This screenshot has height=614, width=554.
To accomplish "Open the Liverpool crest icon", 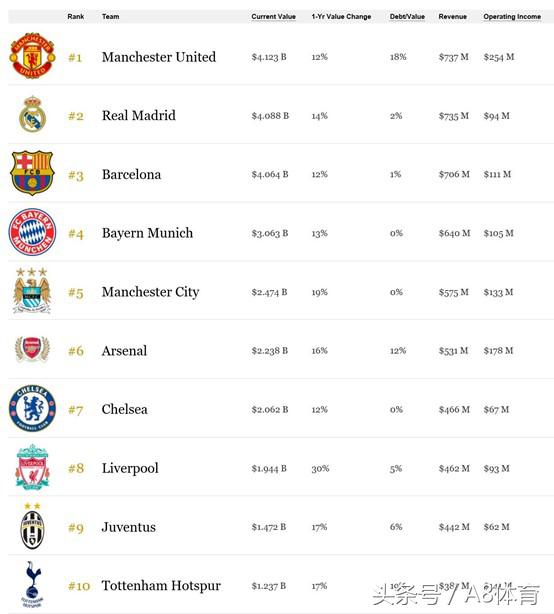I will 32,467.
